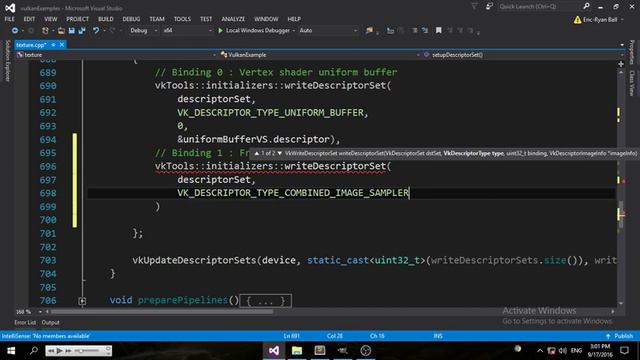
Task: Click the Save All toolbar icon
Action: pyautogui.click(x=82, y=31)
